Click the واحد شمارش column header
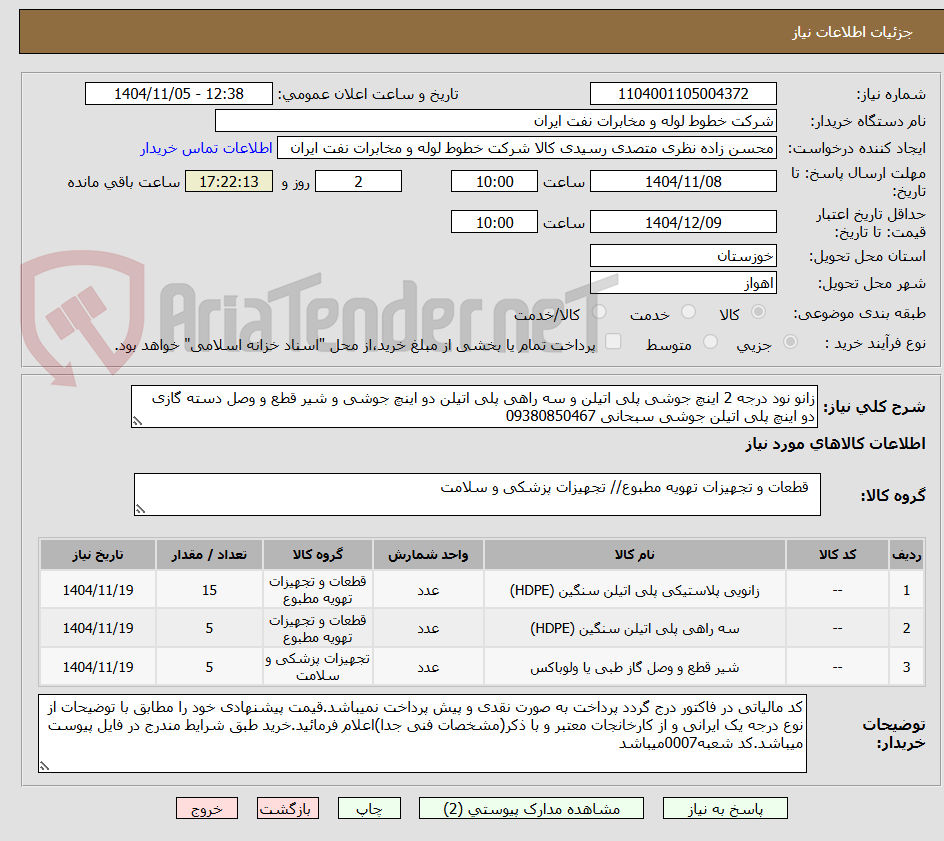944x841 pixels. point(428,554)
